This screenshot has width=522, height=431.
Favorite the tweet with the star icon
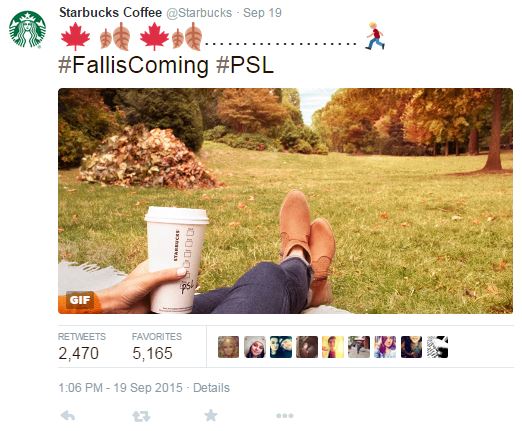(x=211, y=415)
